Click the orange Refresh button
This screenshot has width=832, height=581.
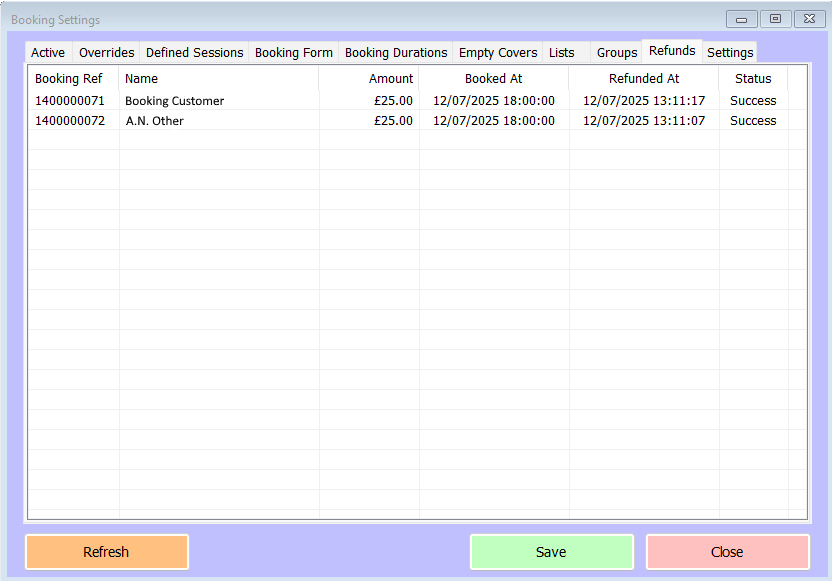106,552
